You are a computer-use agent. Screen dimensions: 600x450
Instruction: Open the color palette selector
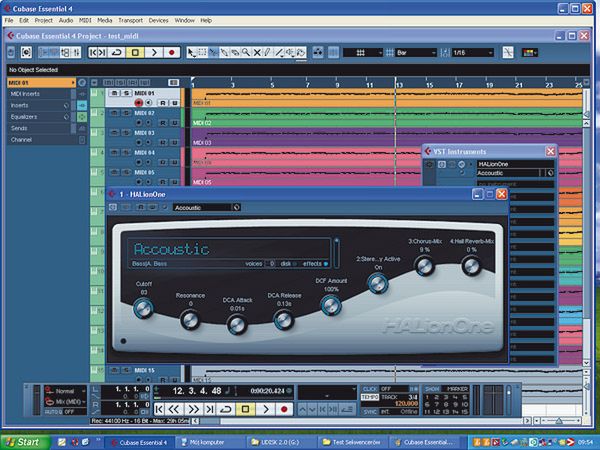point(530,52)
